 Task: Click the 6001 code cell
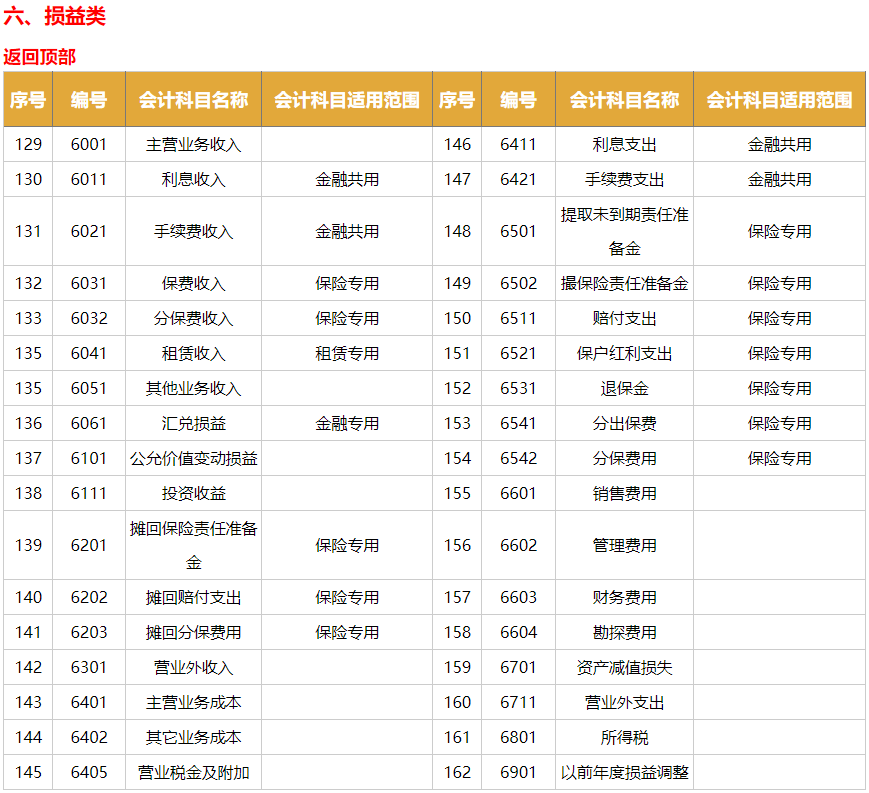pyautogui.click(x=88, y=143)
